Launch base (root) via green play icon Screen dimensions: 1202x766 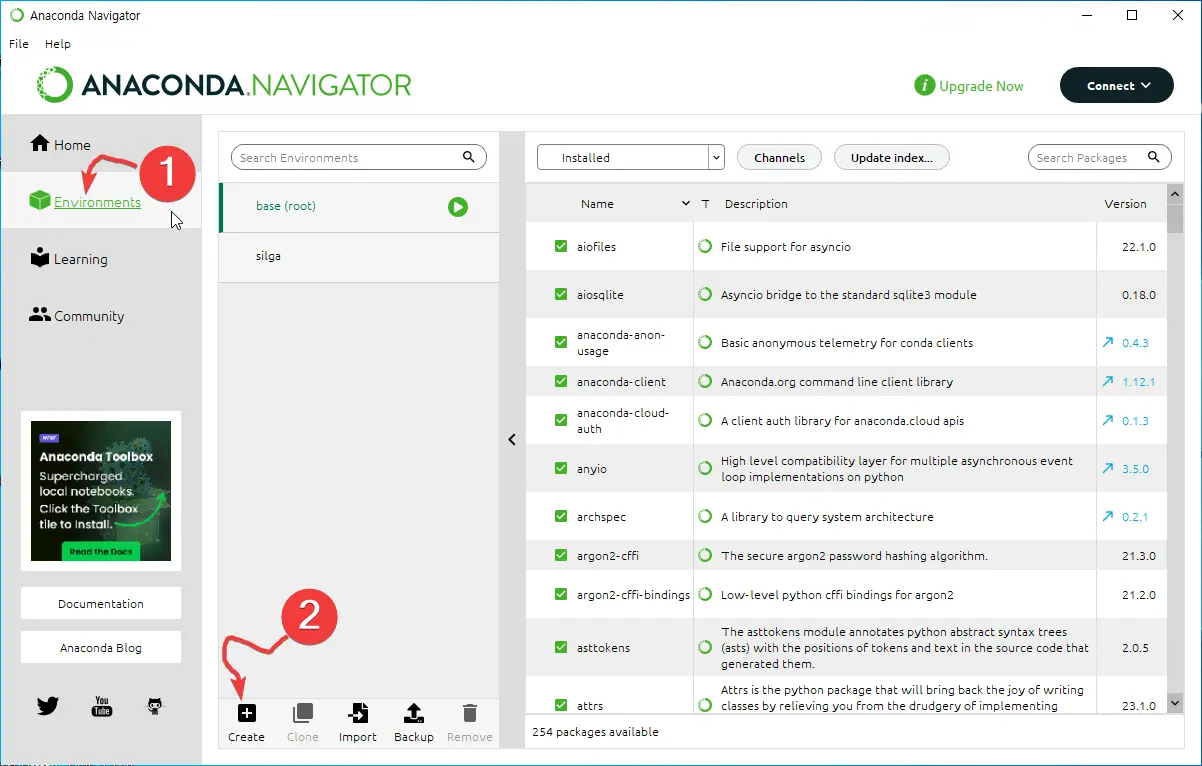pyautogui.click(x=458, y=207)
